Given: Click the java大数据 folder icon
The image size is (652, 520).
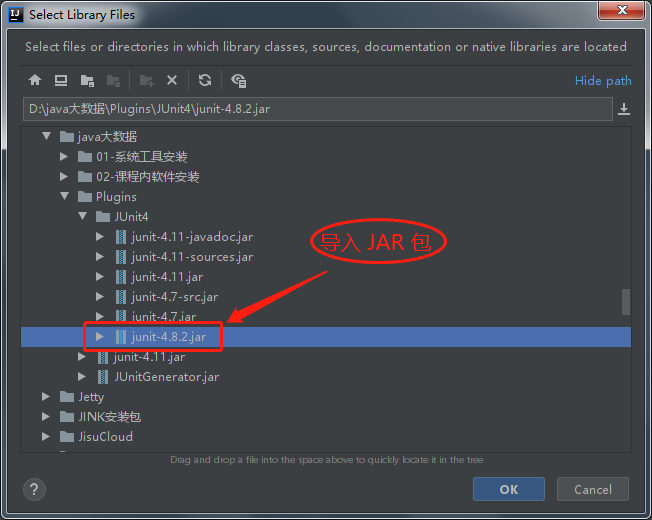Looking at the screenshot, I should [x=67, y=136].
